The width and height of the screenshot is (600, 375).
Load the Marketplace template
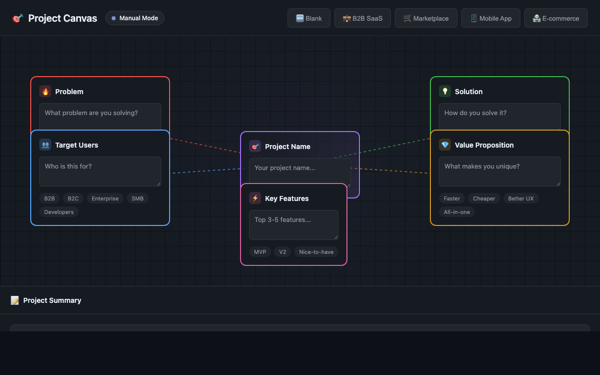click(x=426, y=18)
